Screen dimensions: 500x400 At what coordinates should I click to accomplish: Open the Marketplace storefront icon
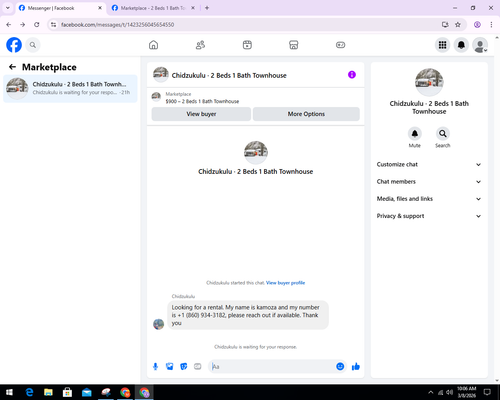point(294,45)
